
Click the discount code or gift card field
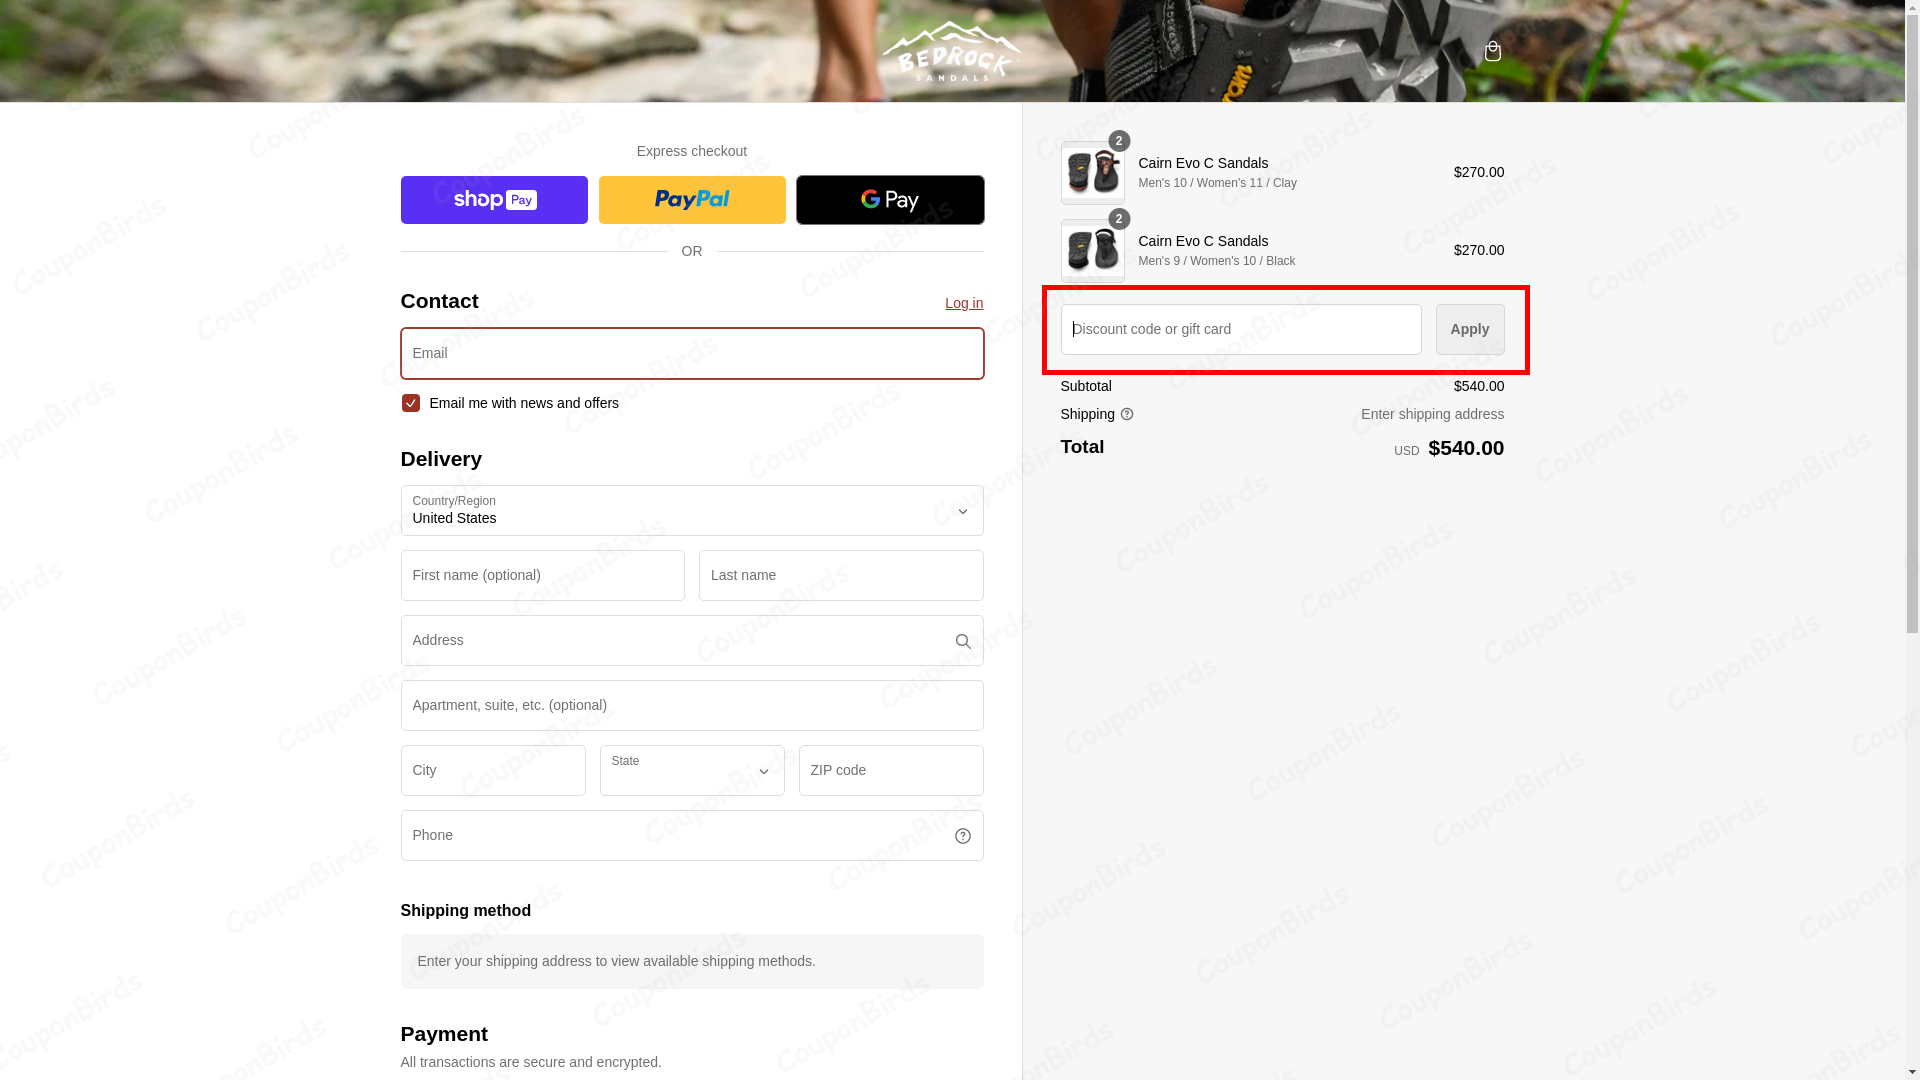(x=1240, y=329)
